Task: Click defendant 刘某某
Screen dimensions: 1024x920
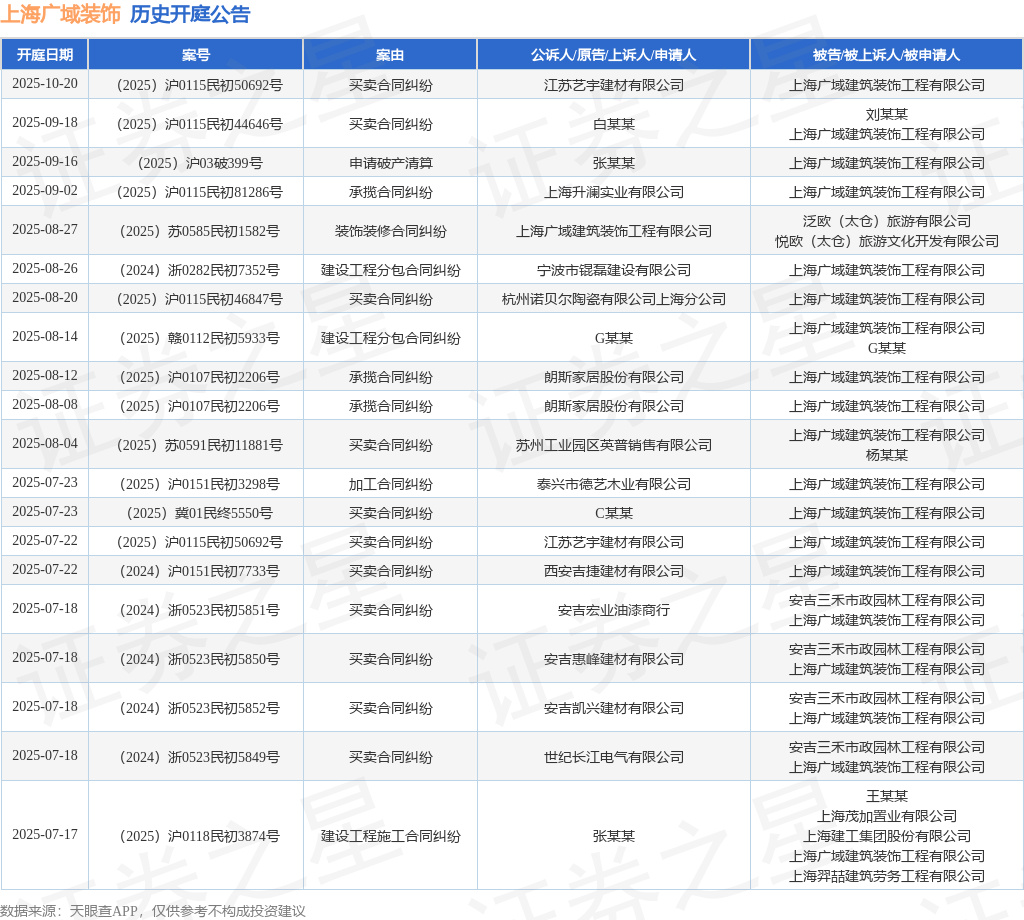Action: [x=887, y=114]
